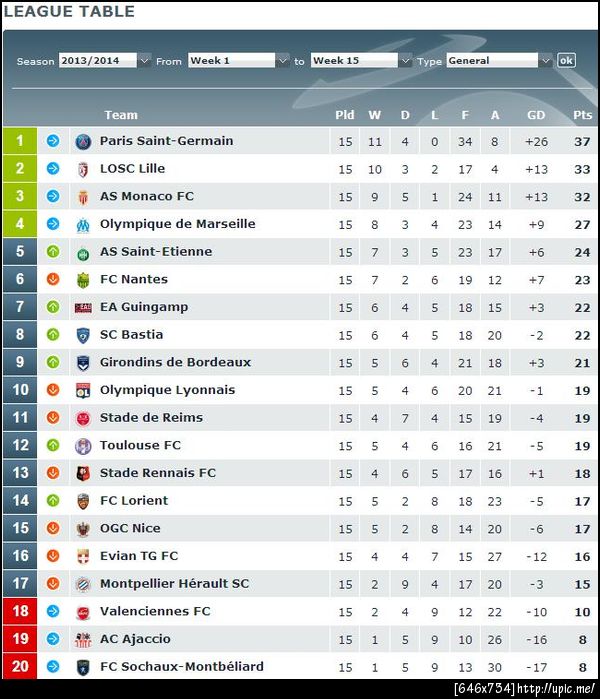Click the Olympique de Marseille logo
Image resolution: width=600 pixels, height=699 pixels.
click(x=83, y=225)
